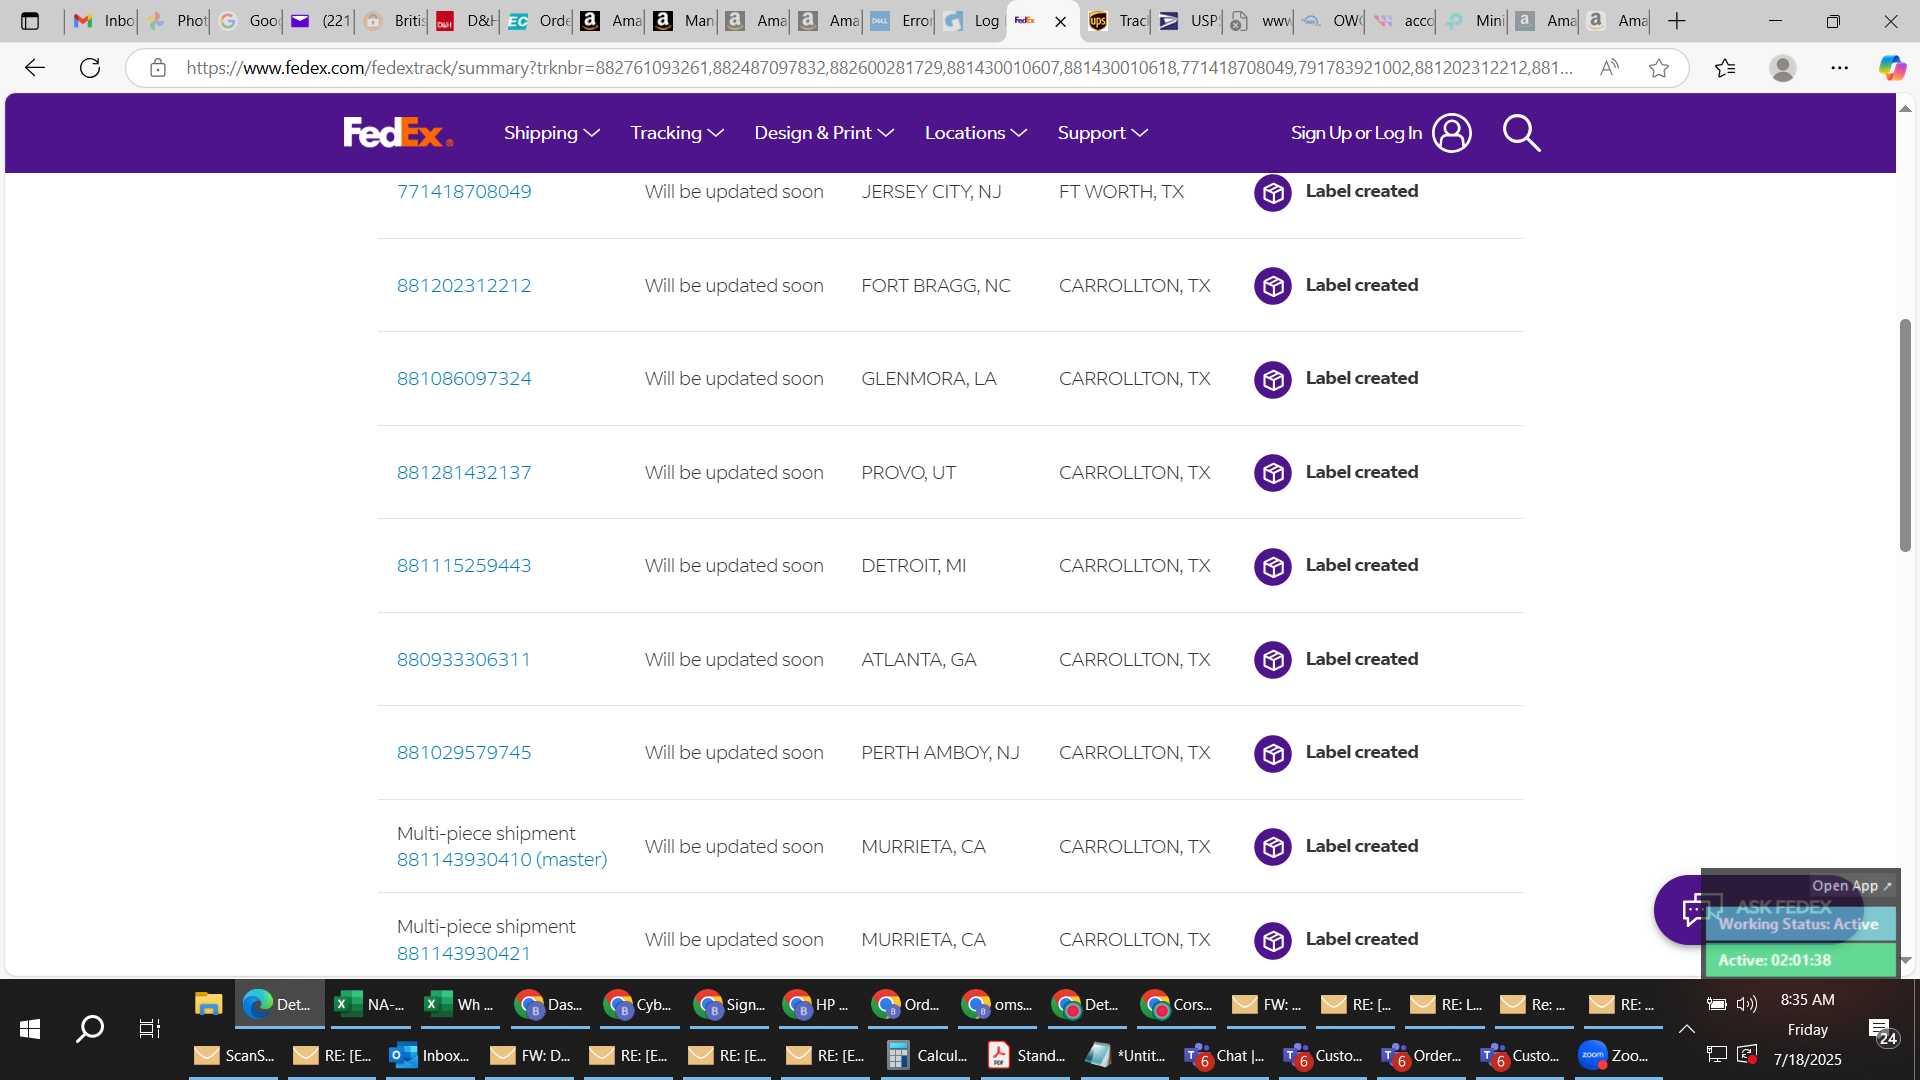Switch to the Google tab
The height and width of the screenshot is (1080, 1920).
click(x=248, y=21)
